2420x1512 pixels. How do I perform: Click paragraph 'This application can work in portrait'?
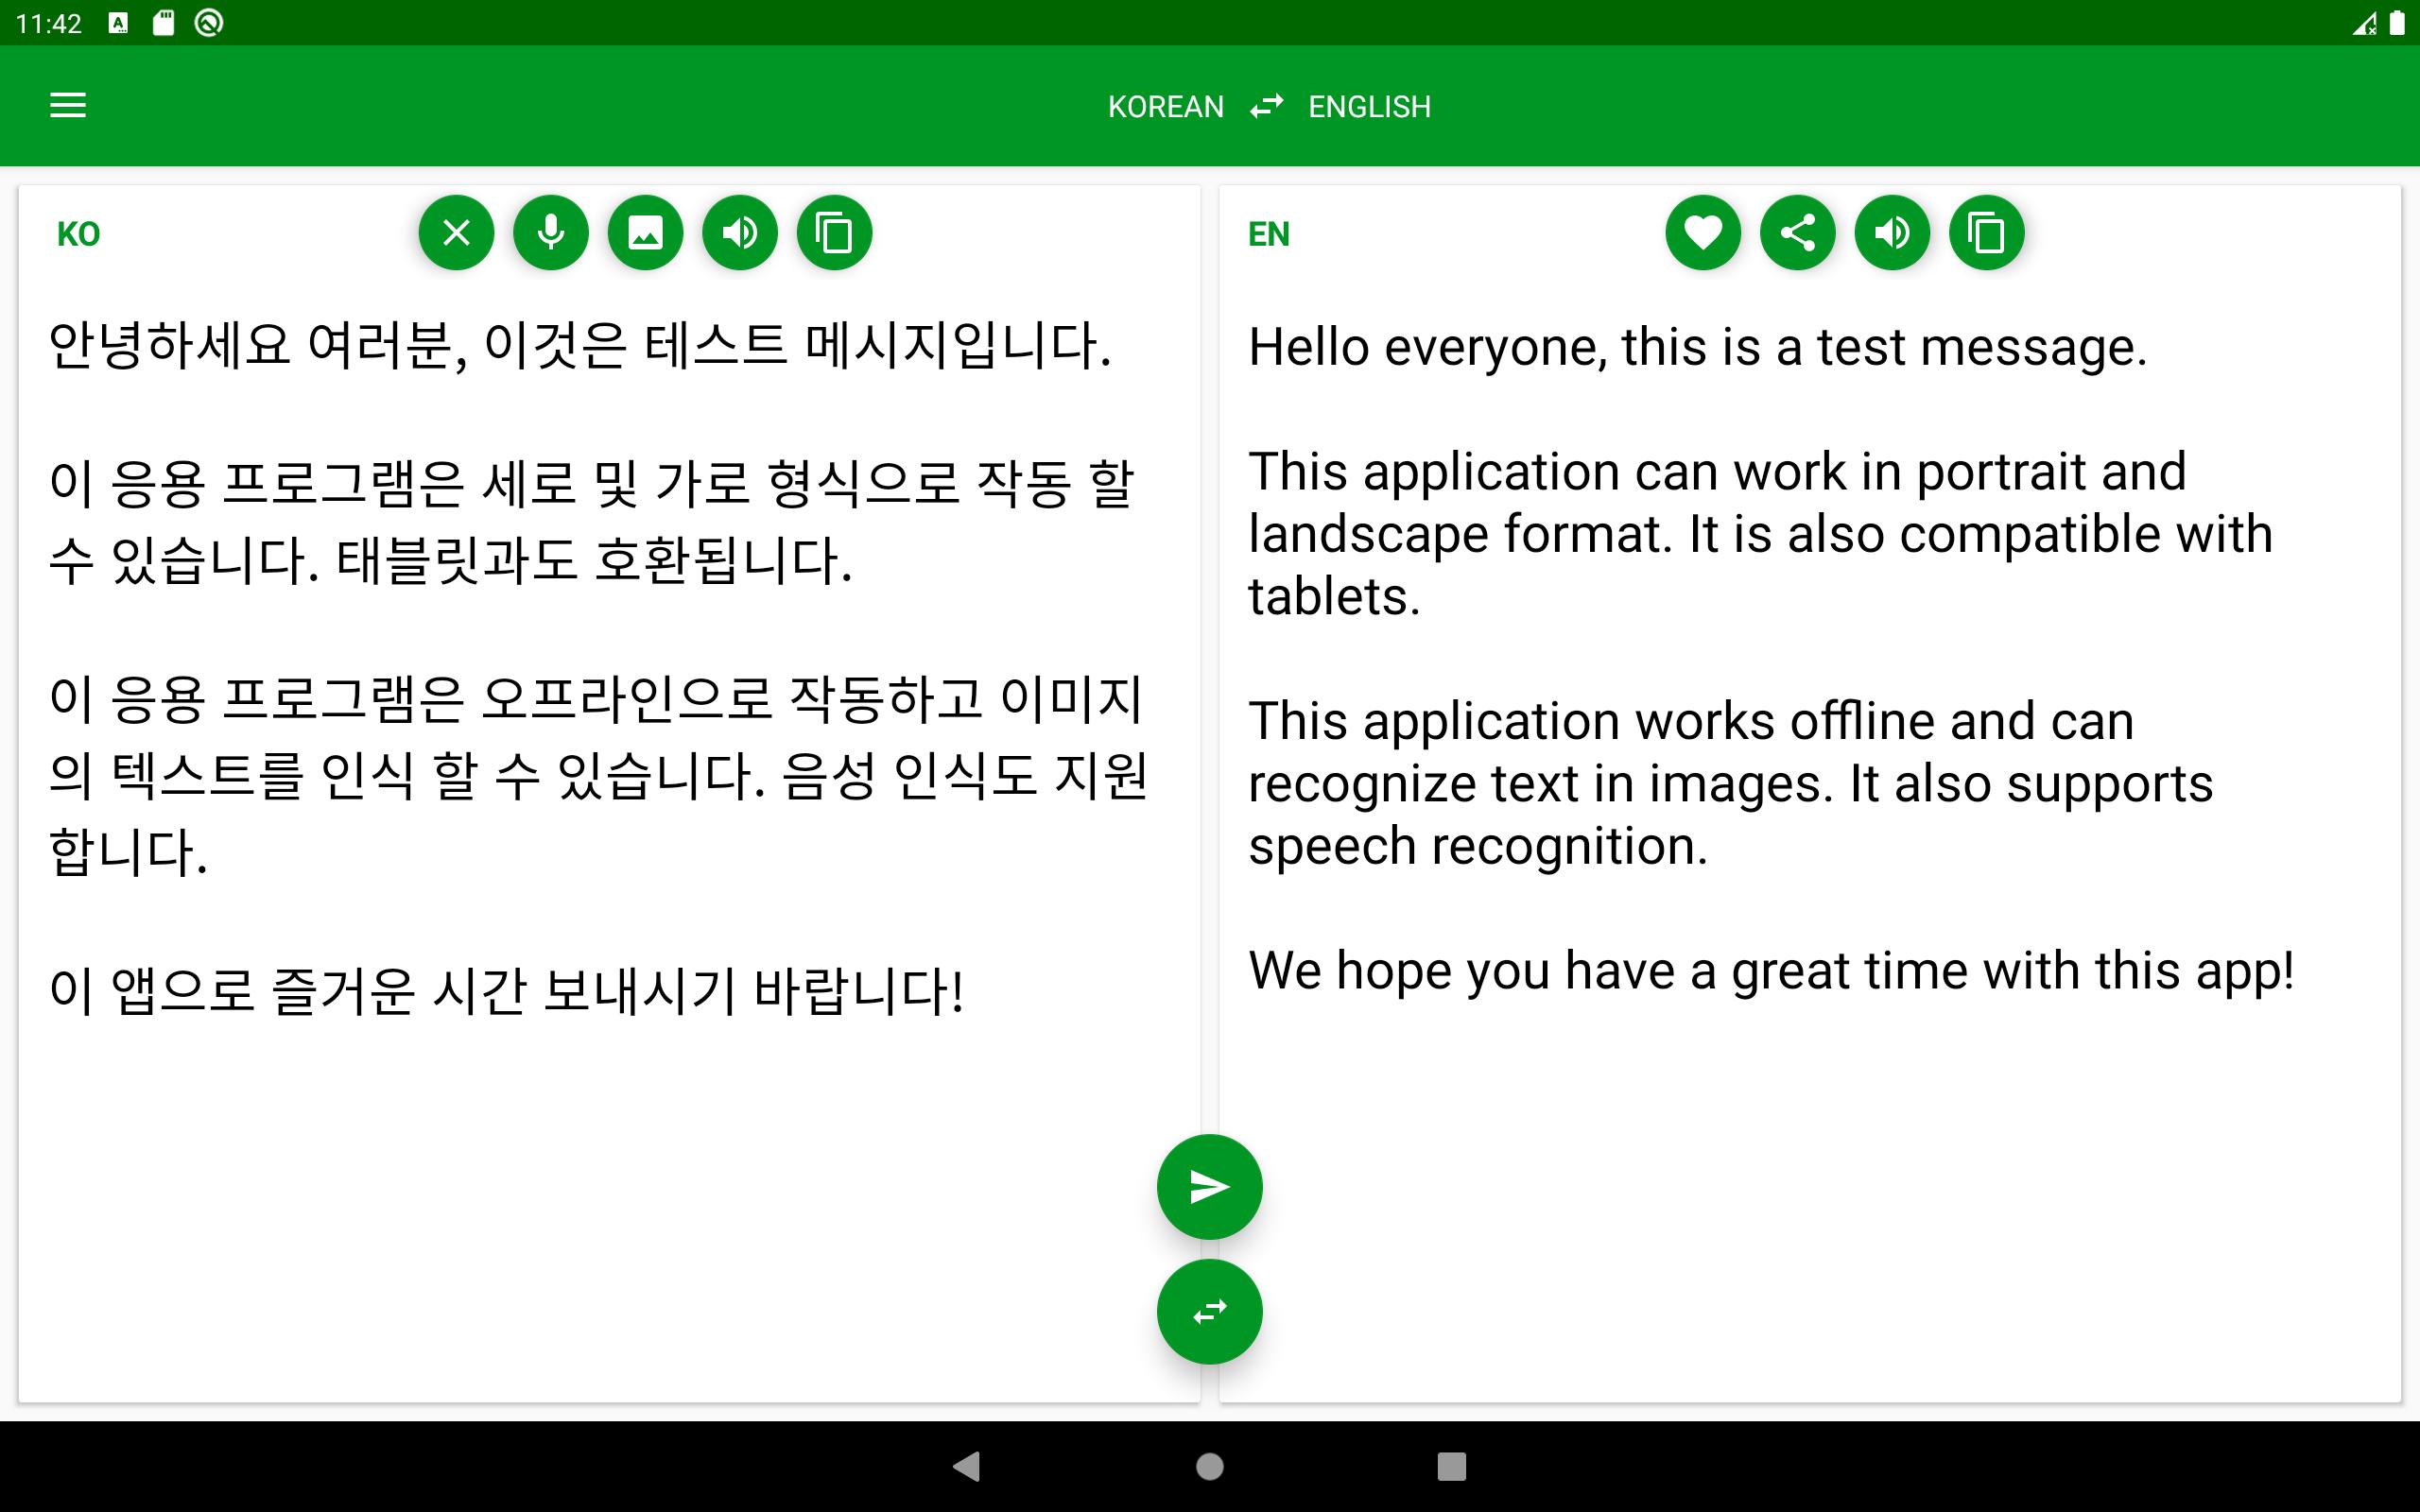(1760, 534)
